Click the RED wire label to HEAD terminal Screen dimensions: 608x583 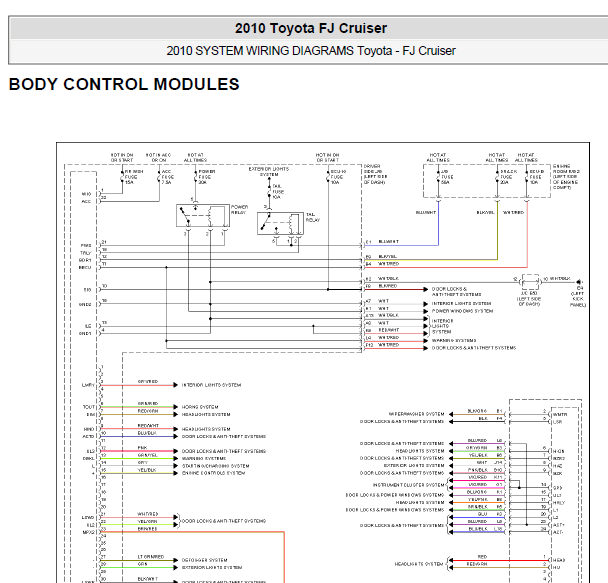(x=482, y=557)
